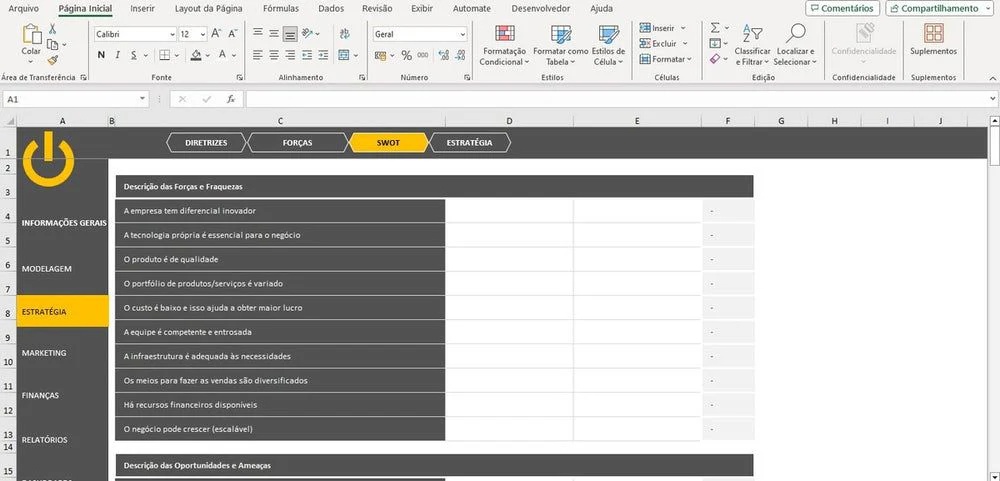Click the AutoSum sigma icon
The image size is (1000, 481).
click(x=715, y=28)
